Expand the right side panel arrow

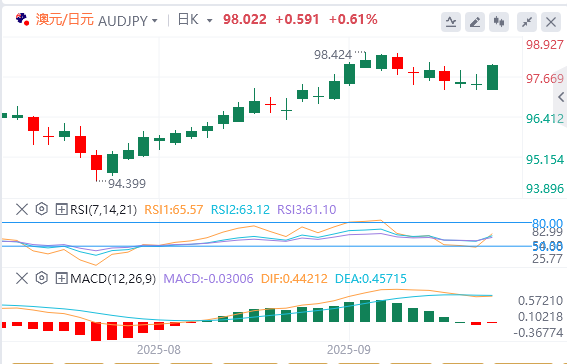[x=561, y=97]
